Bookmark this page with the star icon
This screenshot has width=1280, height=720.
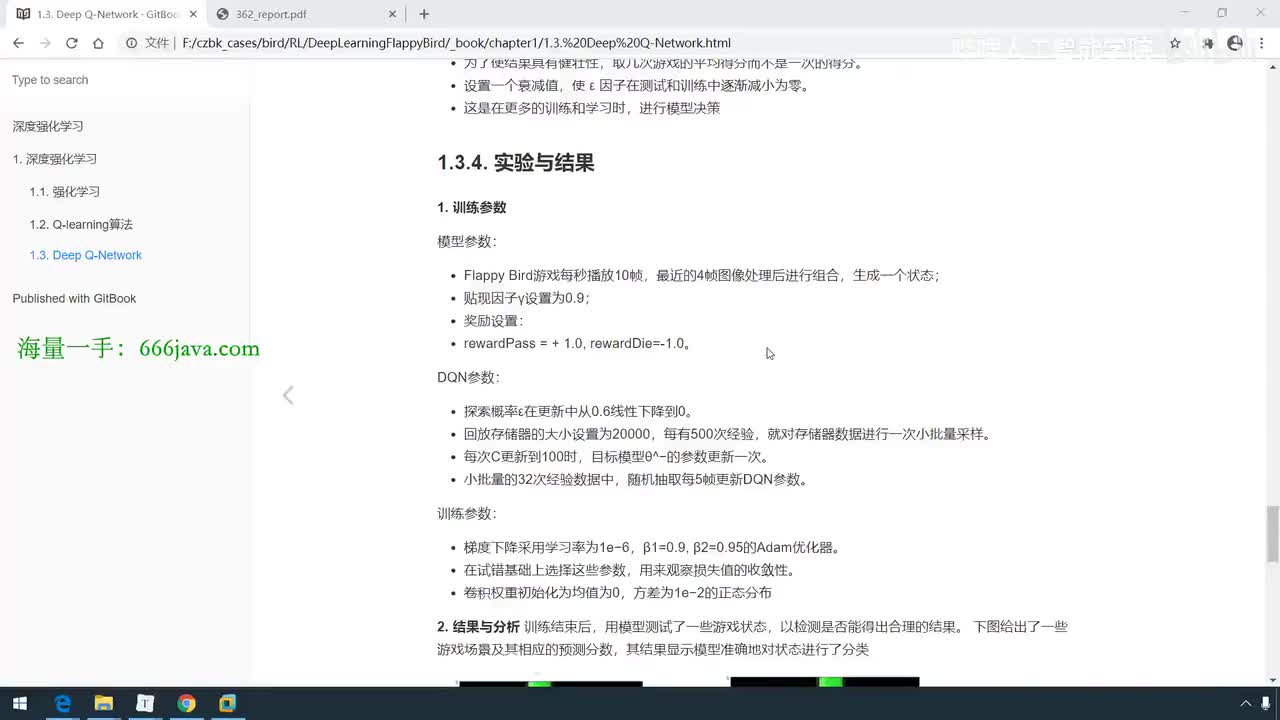[1175, 43]
